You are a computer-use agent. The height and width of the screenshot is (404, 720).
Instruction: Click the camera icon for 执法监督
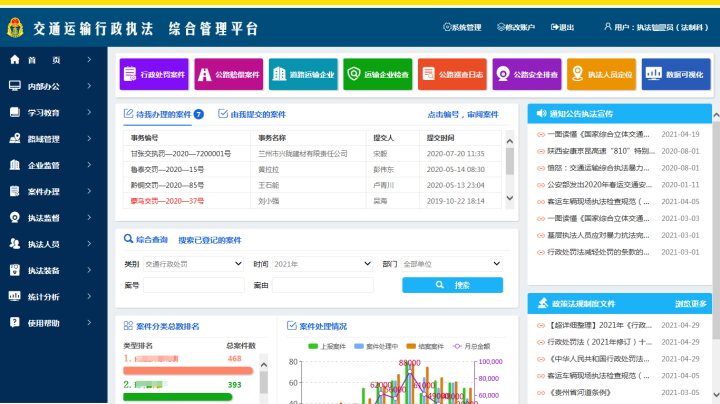click(15, 218)
